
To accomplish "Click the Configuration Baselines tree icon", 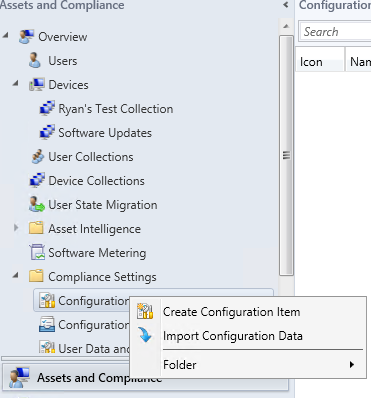I will click(47, 325).
